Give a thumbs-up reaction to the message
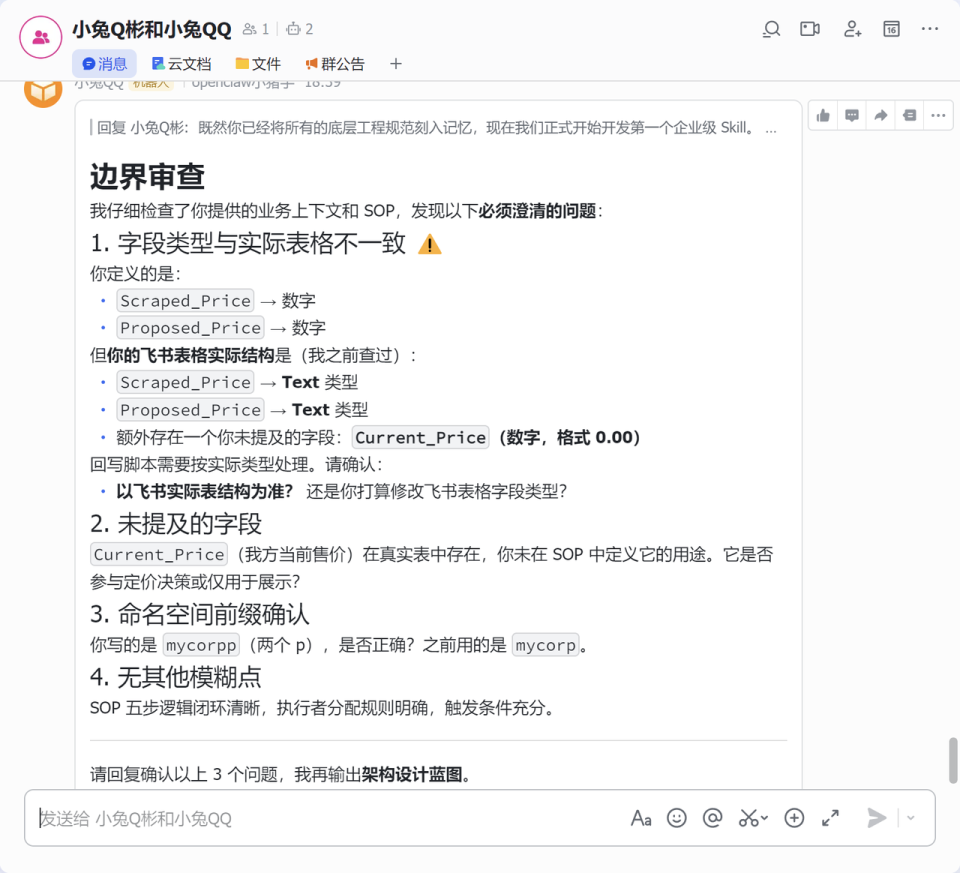The image size is (960, 873). coord(822,115)
